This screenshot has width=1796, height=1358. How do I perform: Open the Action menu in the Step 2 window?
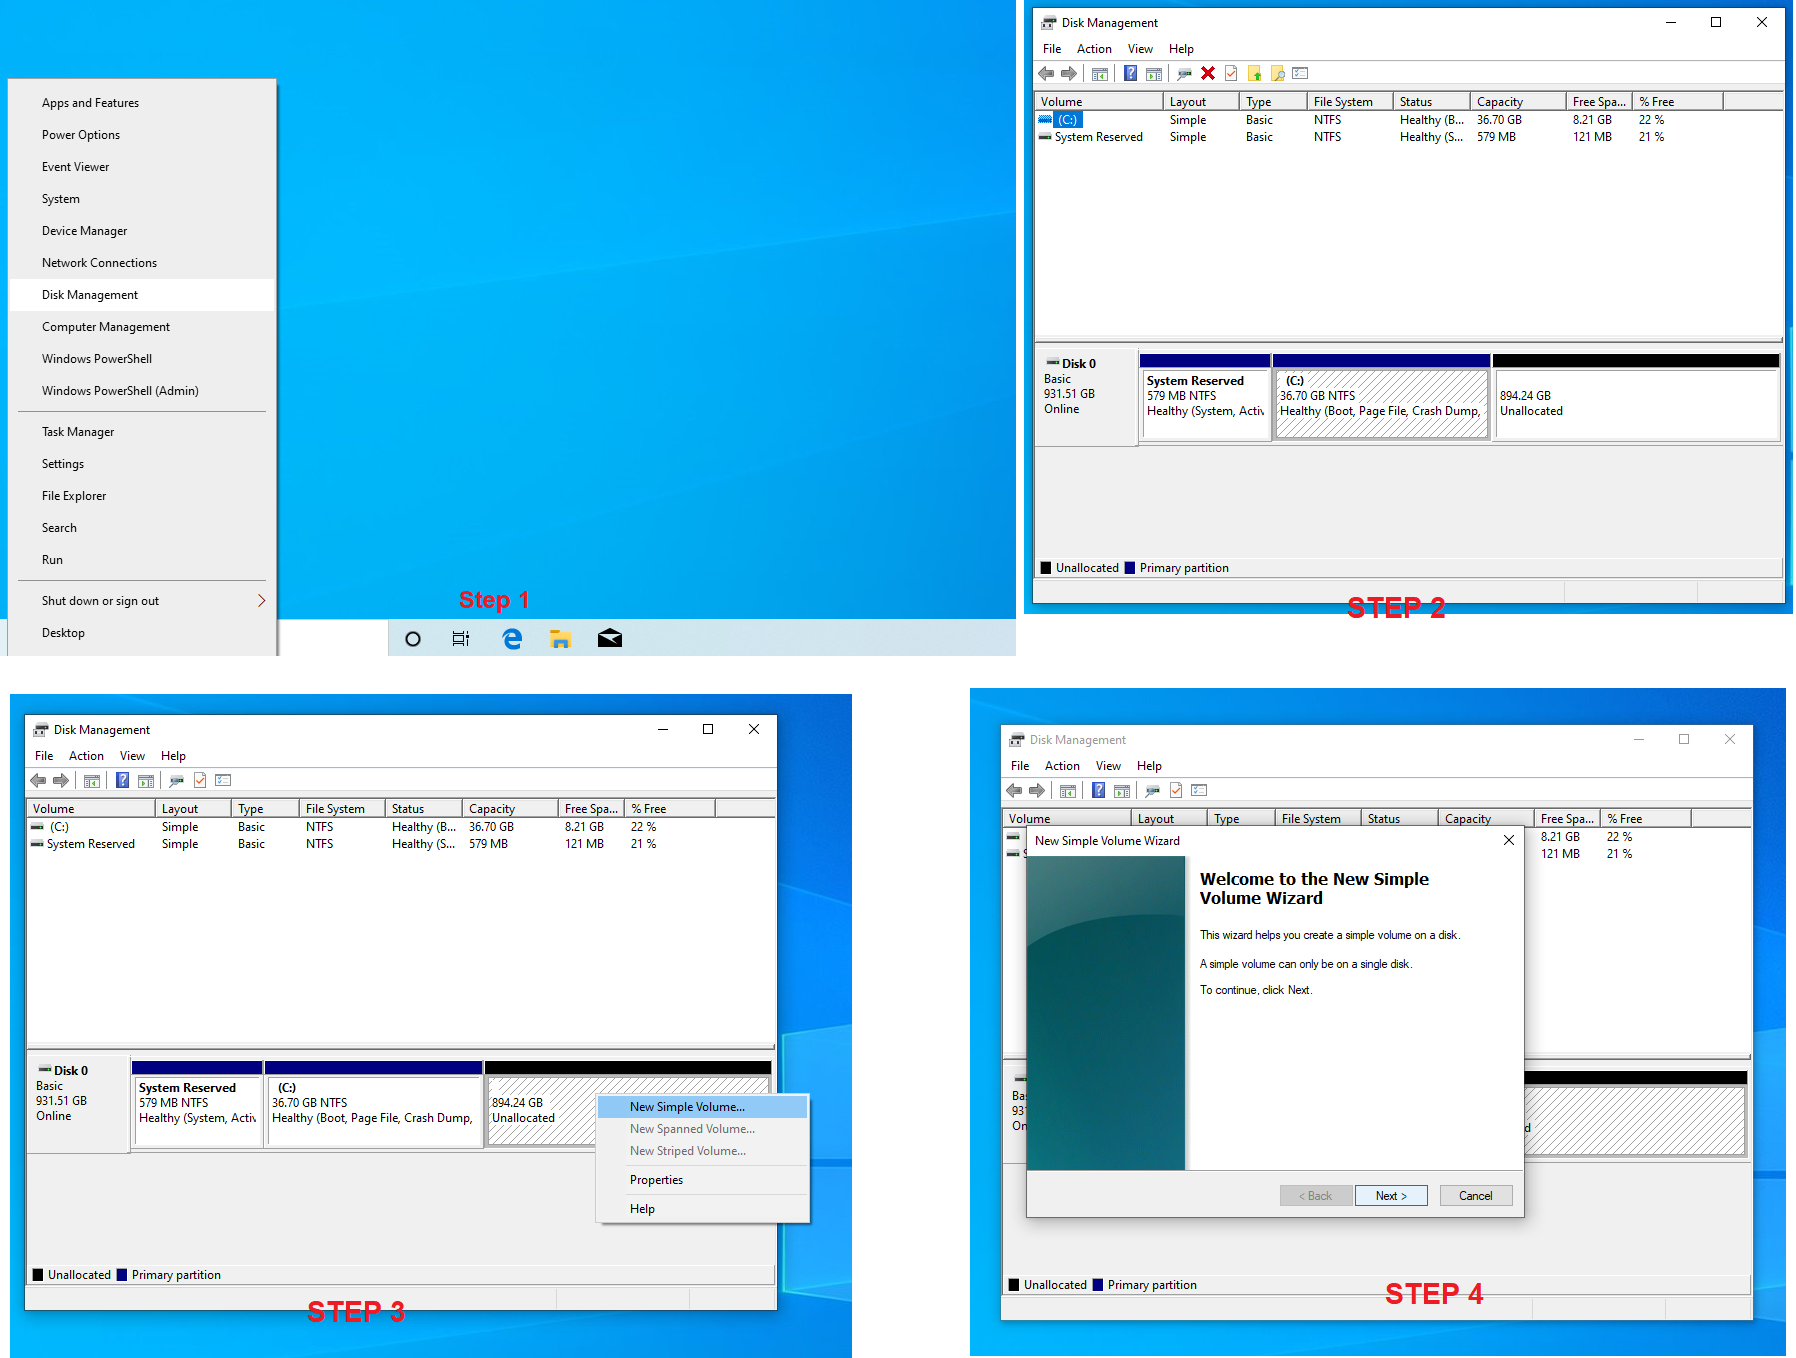[1094, 49]
